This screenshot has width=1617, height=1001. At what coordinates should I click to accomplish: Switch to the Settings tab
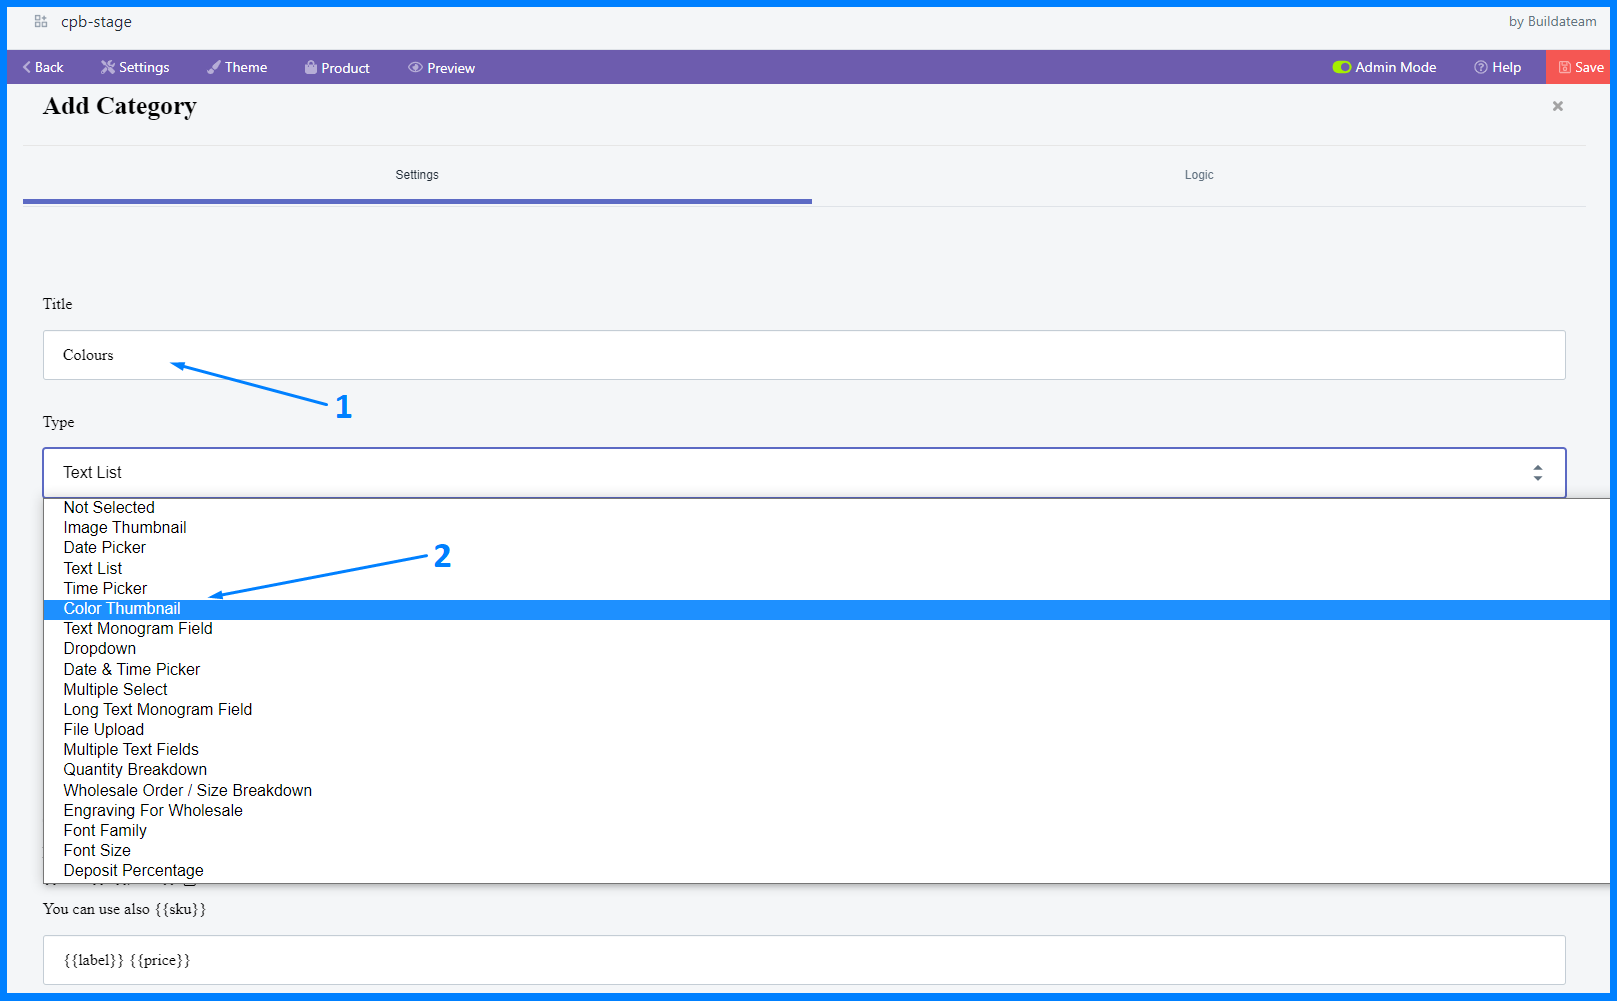[x=417, y=175]
